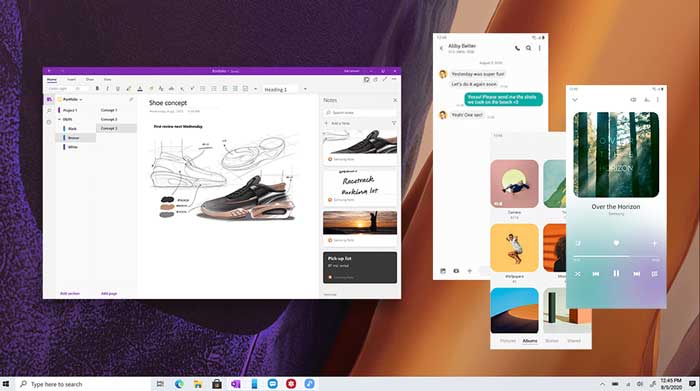Go to previous track in music player
Image resolution: width=700 pixels, height=391 pixels.
tap(596, 274)
